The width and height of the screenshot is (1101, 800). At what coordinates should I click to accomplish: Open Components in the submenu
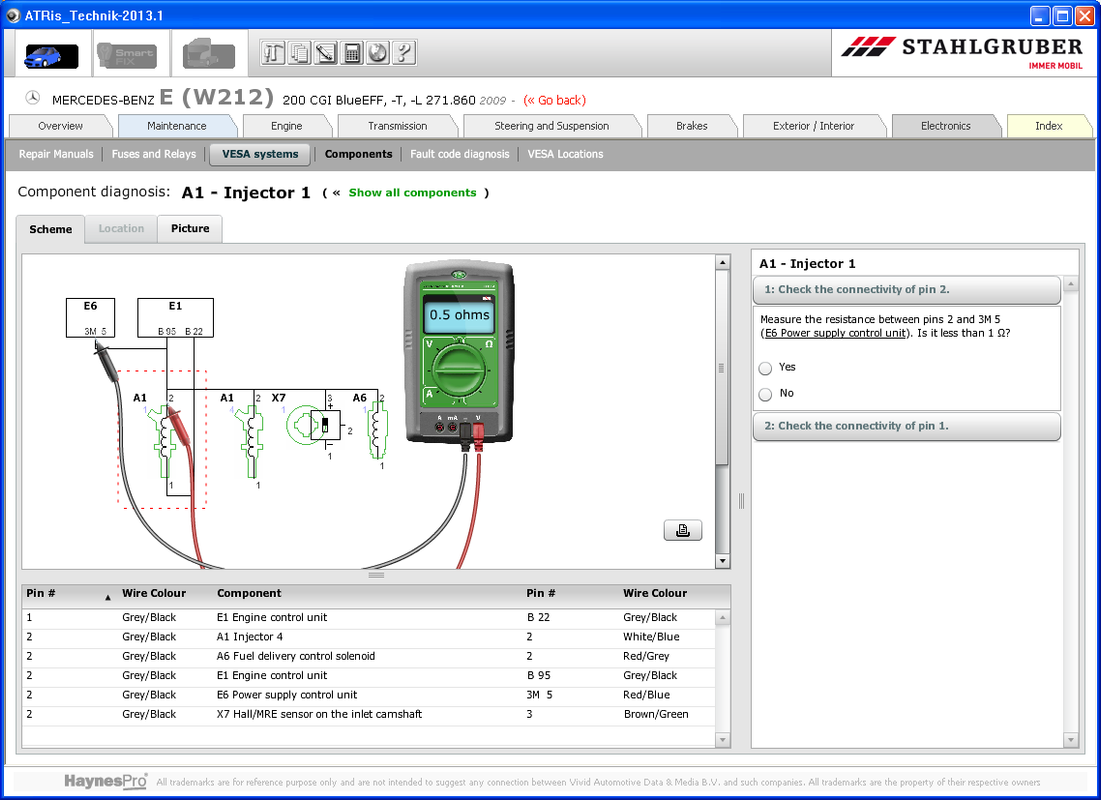coord(358,154)
